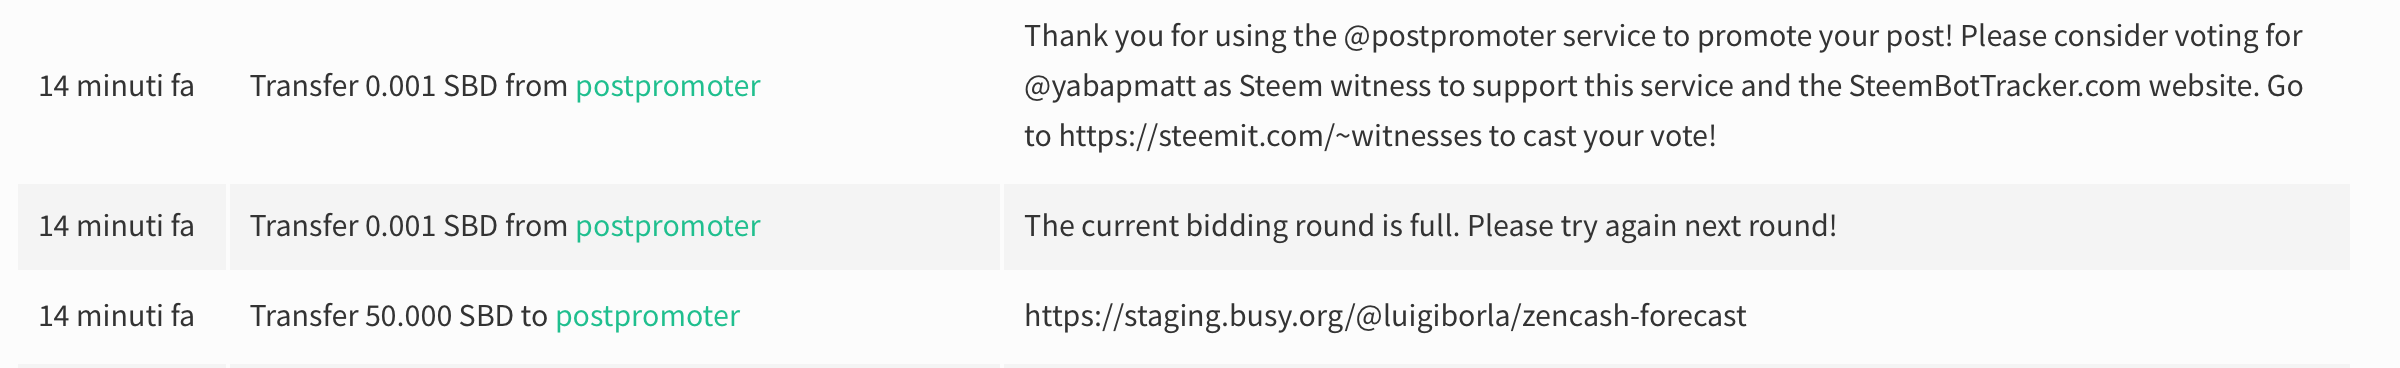Click the @postpromoter mention inside the memo
This screenshot has width=2400, height=368.
click(x=1450, y=36)
